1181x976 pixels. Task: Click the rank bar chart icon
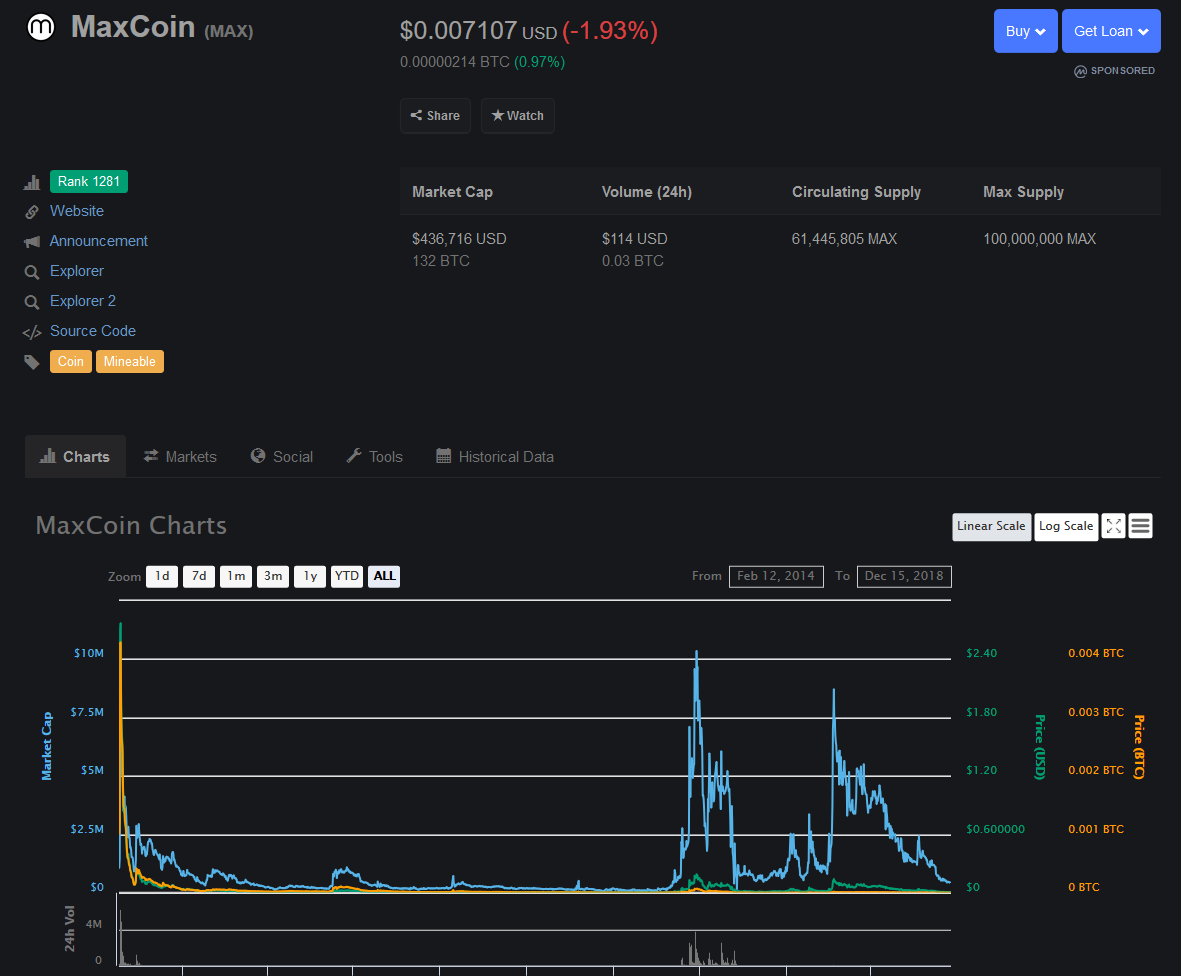[32, 182]
